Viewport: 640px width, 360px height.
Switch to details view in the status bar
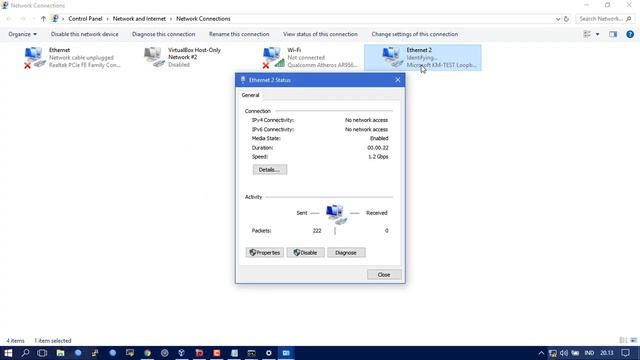623,340
